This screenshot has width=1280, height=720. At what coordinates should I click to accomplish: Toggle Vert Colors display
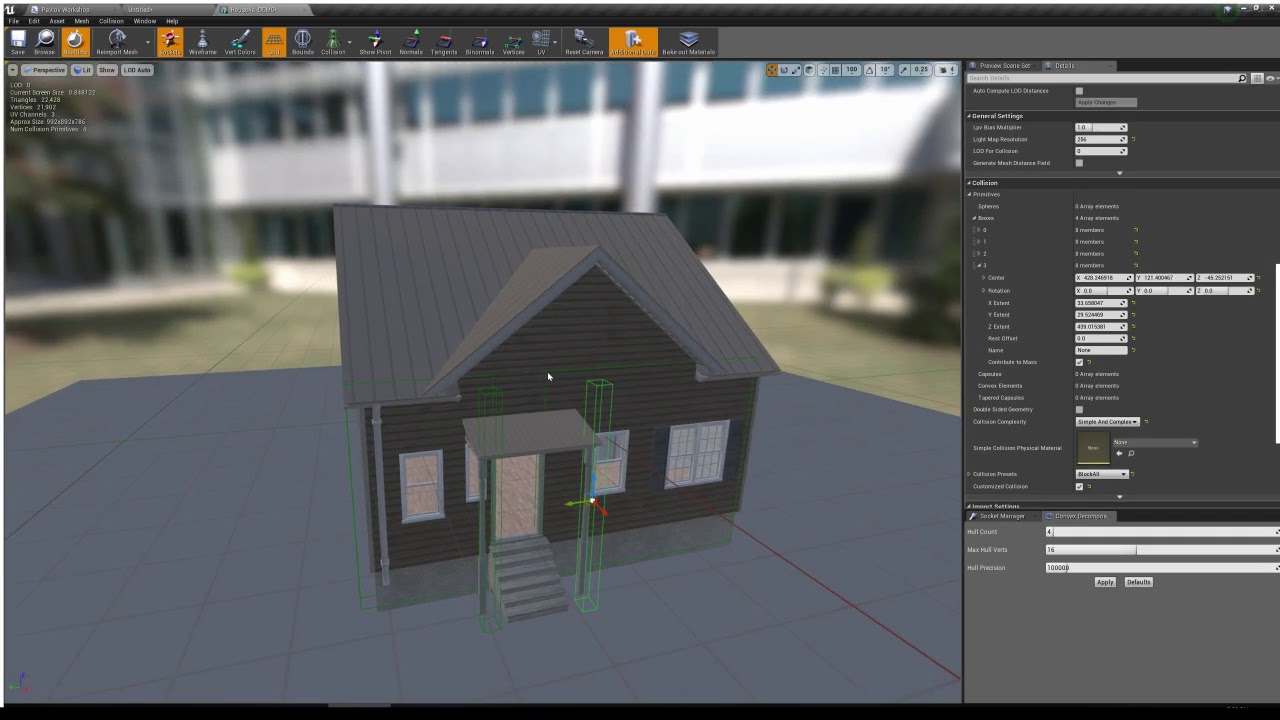click(x=240, y=42)
